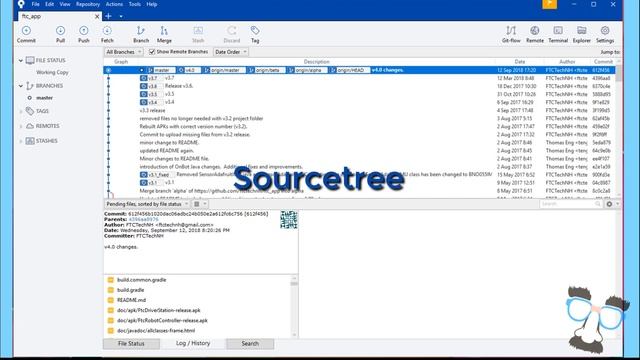The height and width of the screenshot is (360, 640).
Task: Click the Fetch toolbar icon
Action: point(107,34)
